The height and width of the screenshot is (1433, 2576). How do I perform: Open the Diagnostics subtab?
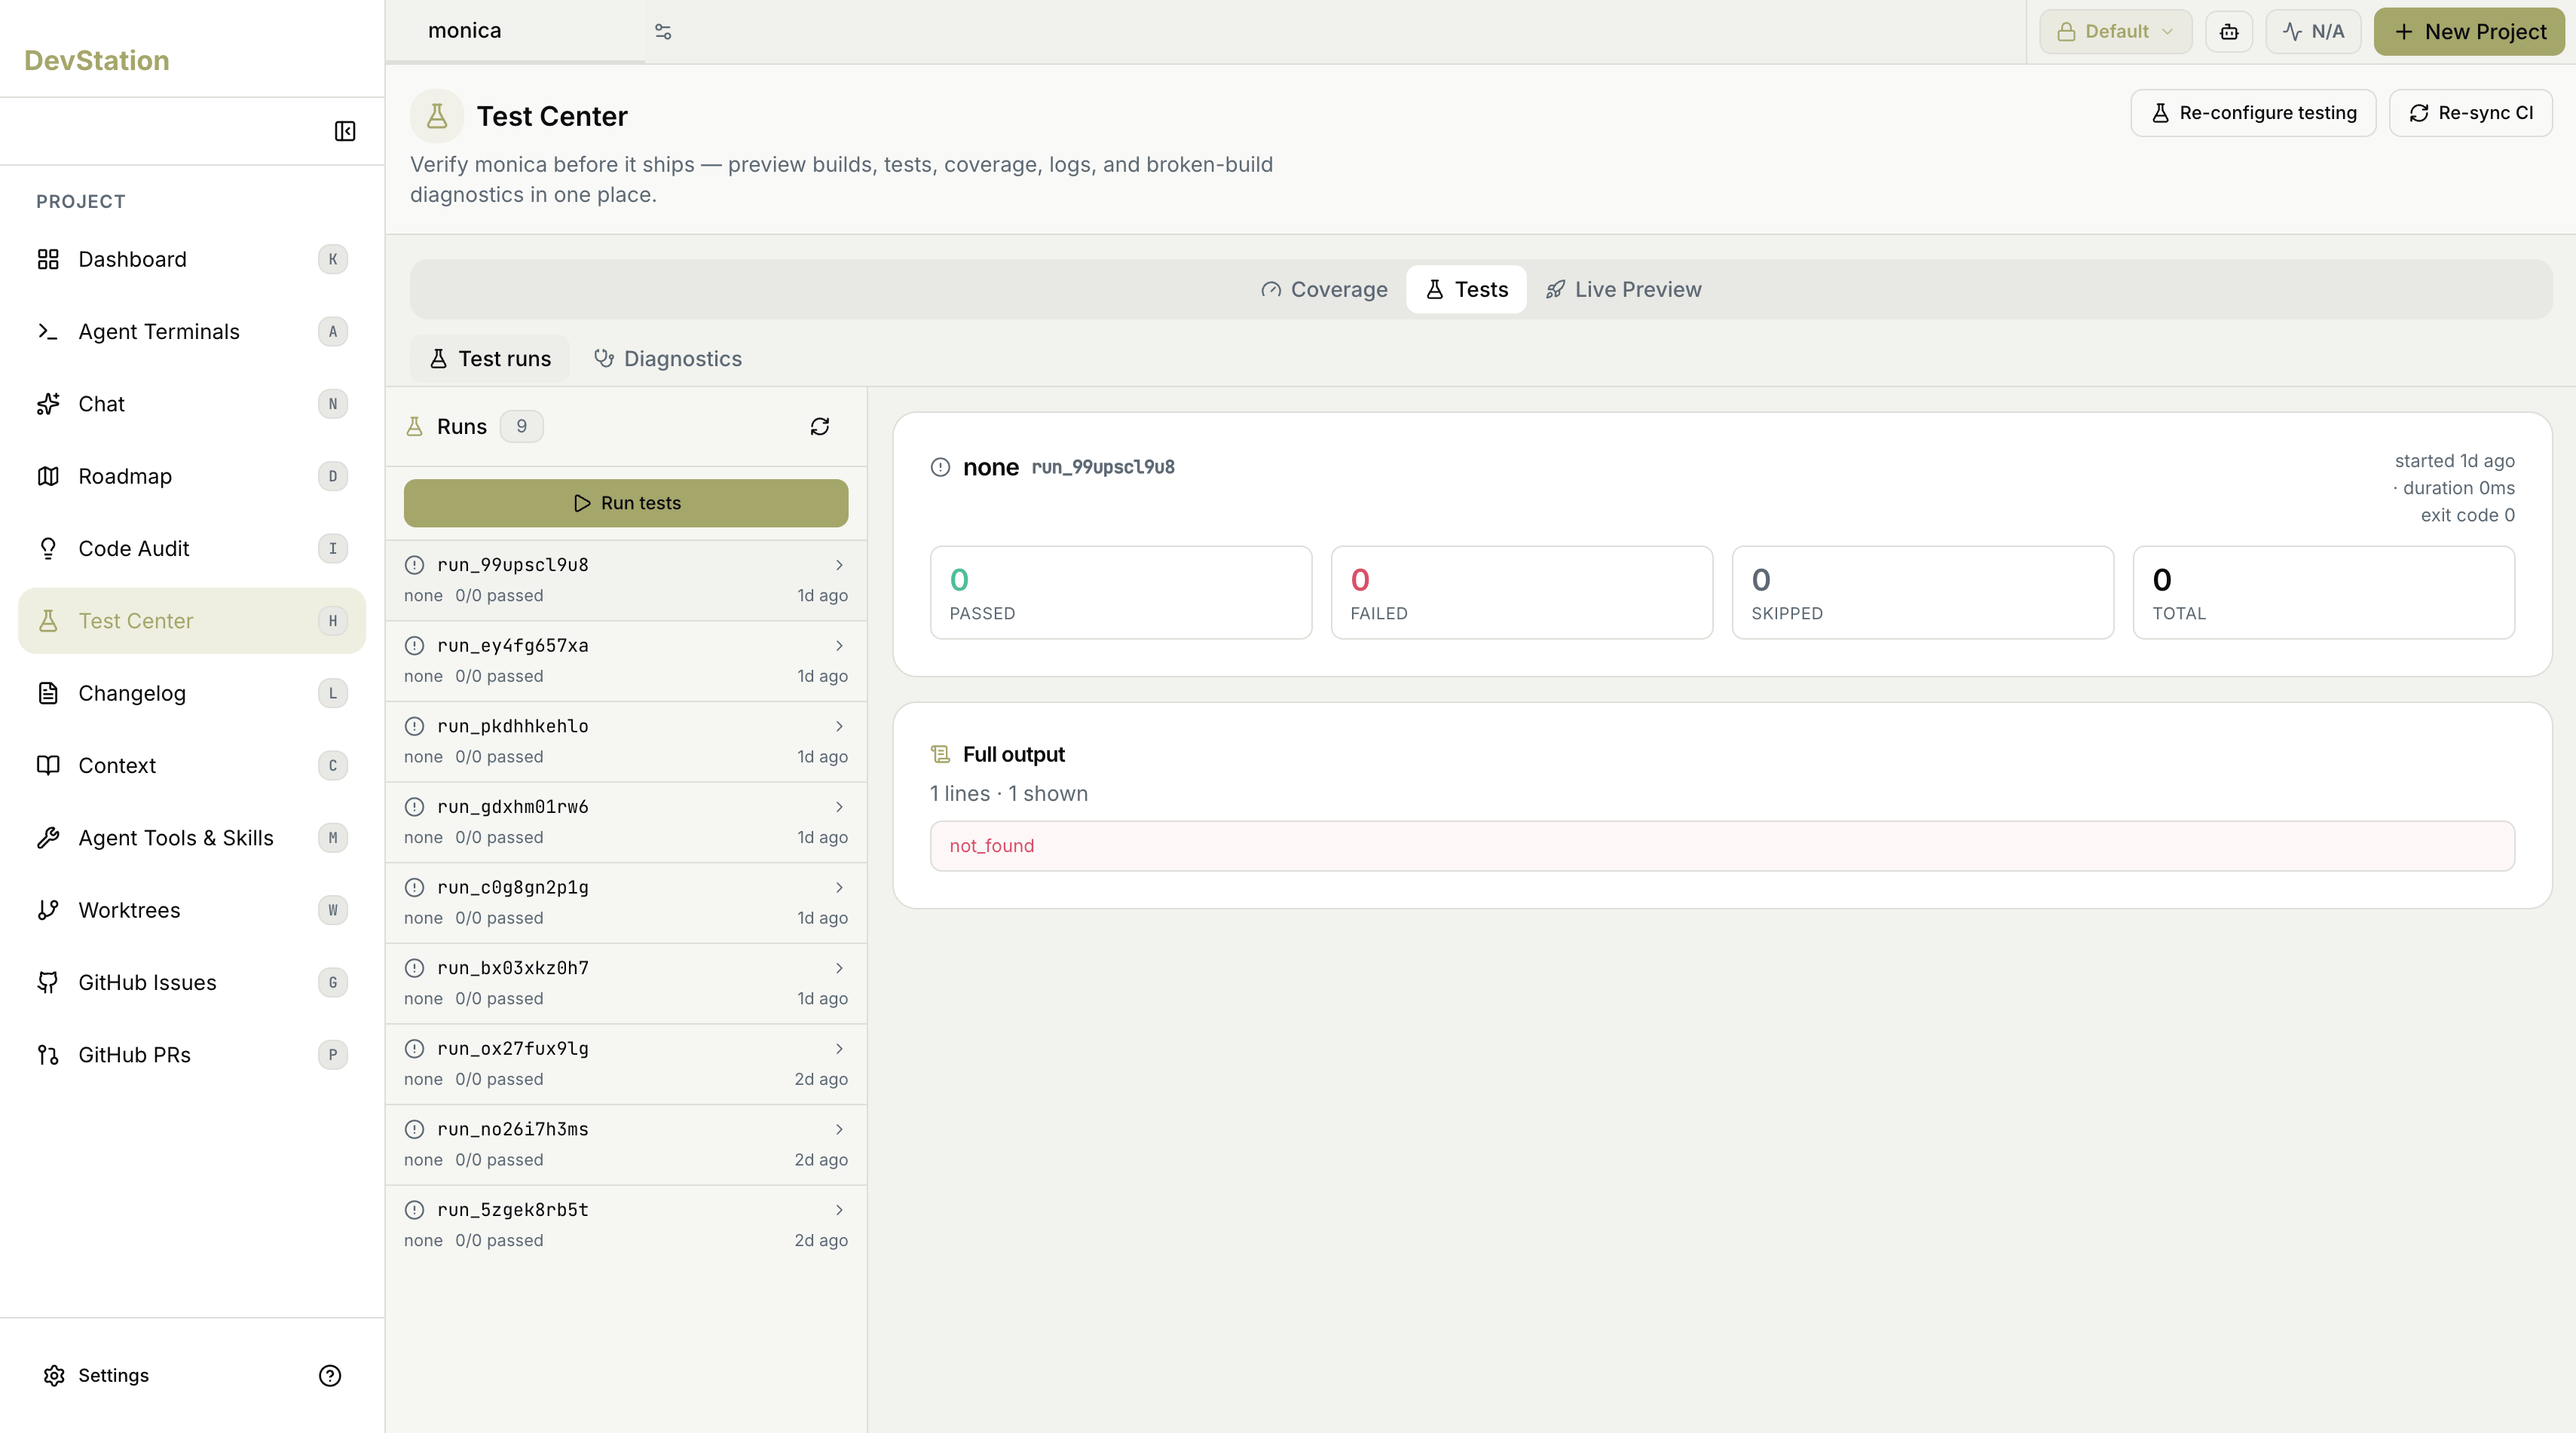[668, 359]
